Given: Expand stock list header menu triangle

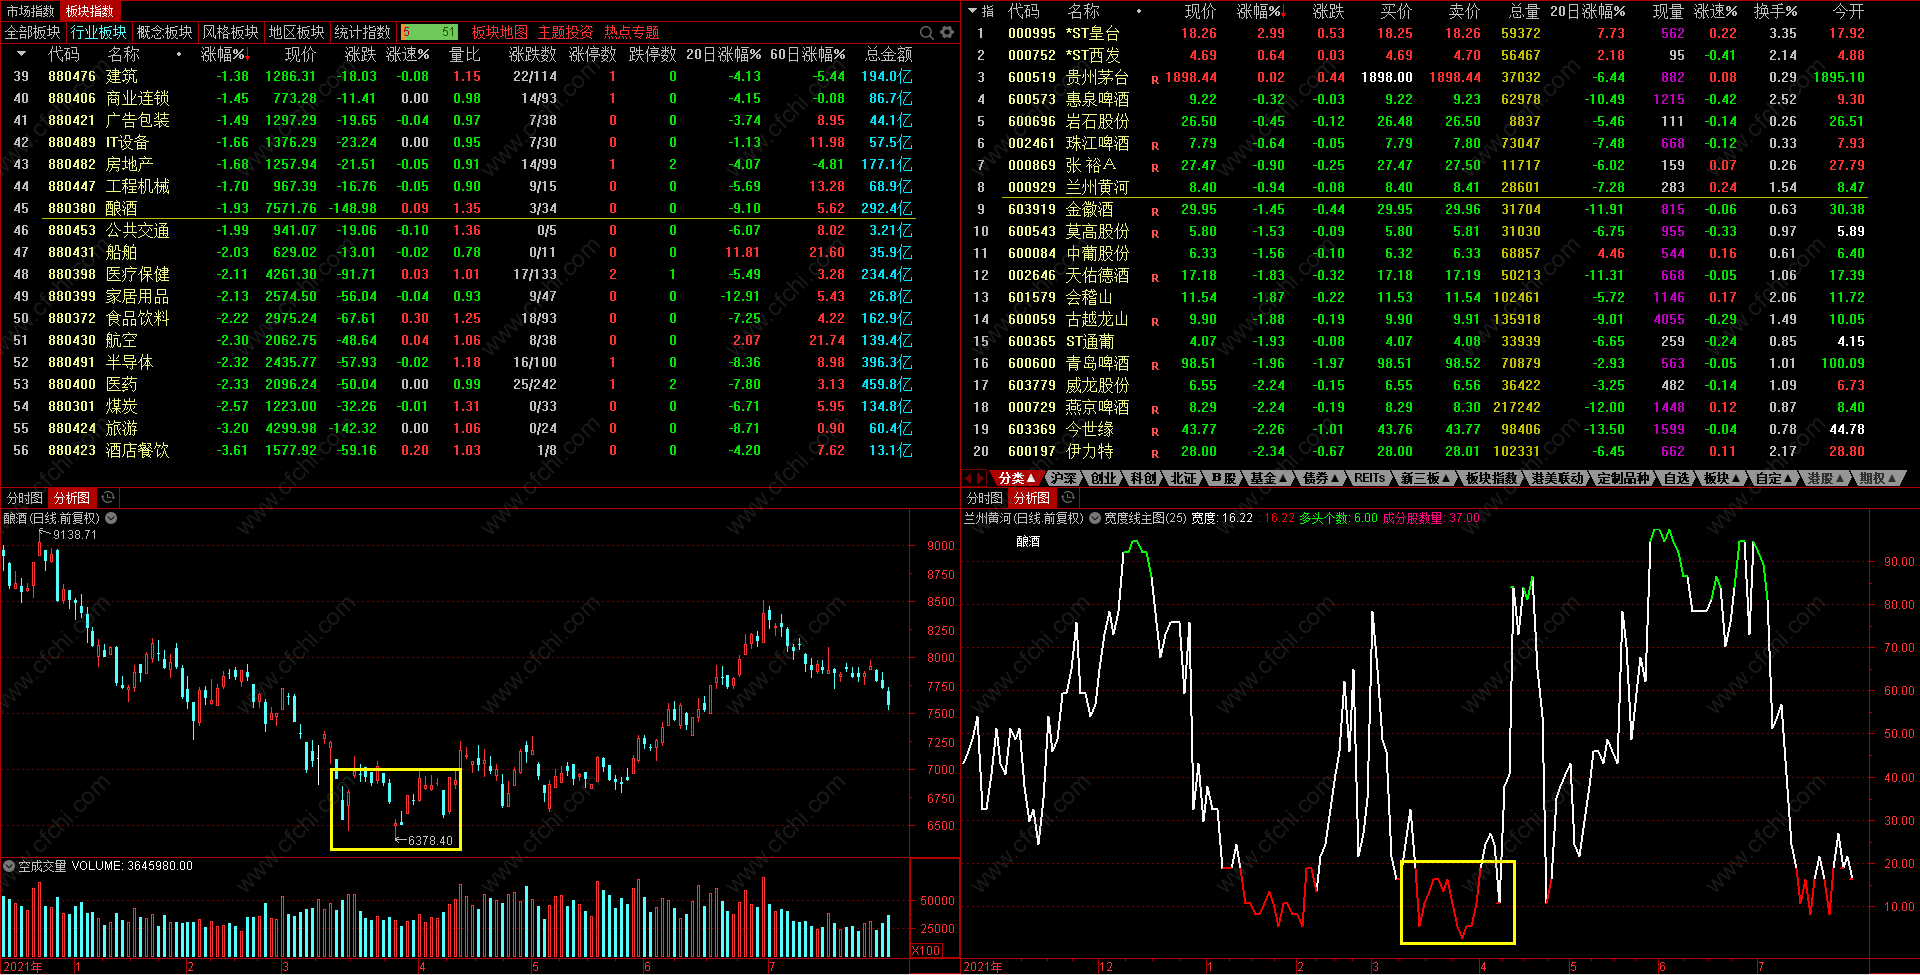Looking at the screenshot, I should coord(974,11).
